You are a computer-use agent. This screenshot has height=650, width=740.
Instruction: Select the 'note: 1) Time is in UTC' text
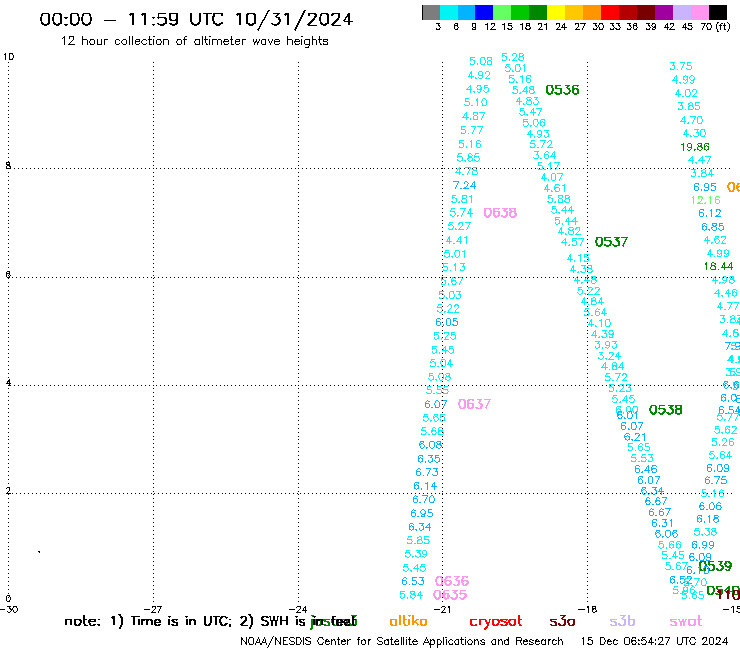[x=148, y=621]
